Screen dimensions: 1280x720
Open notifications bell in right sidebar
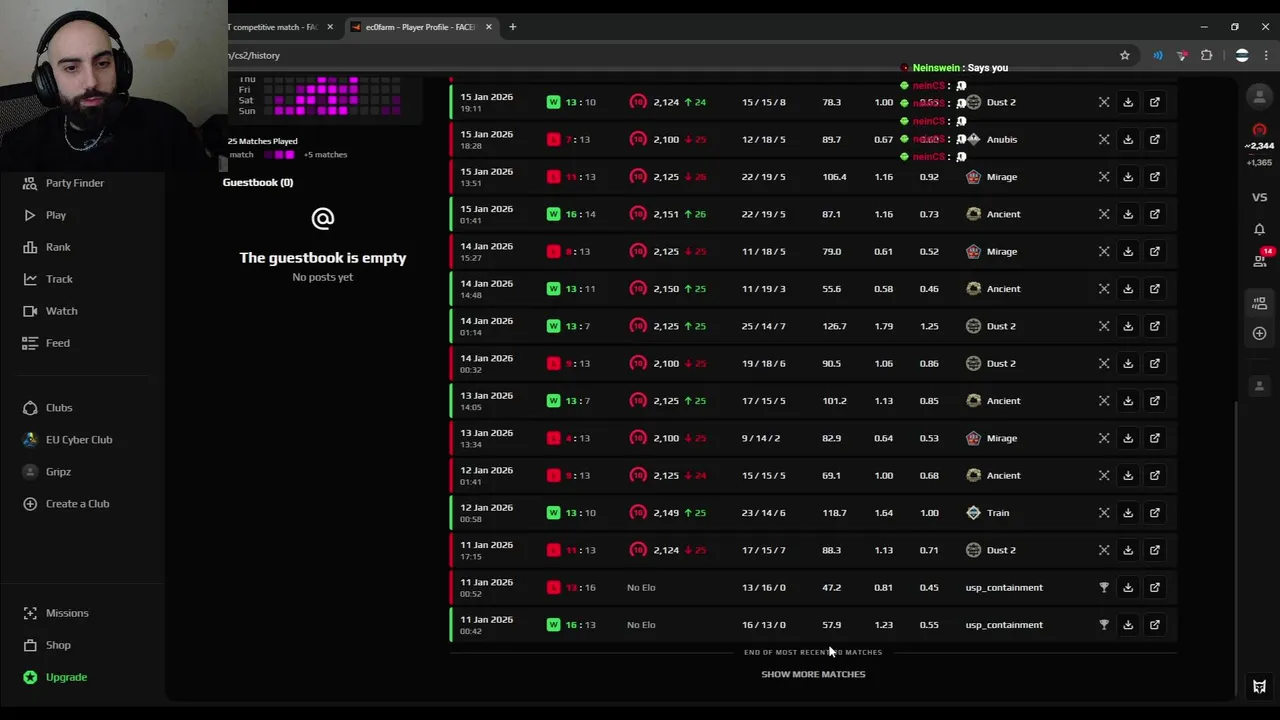[1259, 229]
